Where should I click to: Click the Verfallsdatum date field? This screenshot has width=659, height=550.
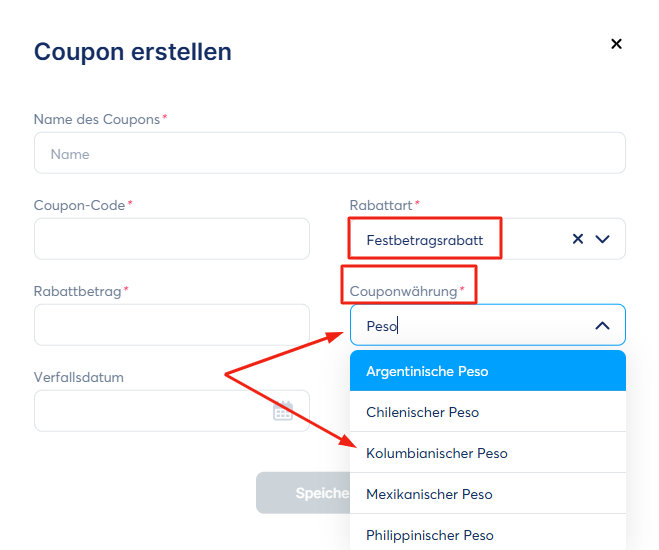(x=172, y=411)
